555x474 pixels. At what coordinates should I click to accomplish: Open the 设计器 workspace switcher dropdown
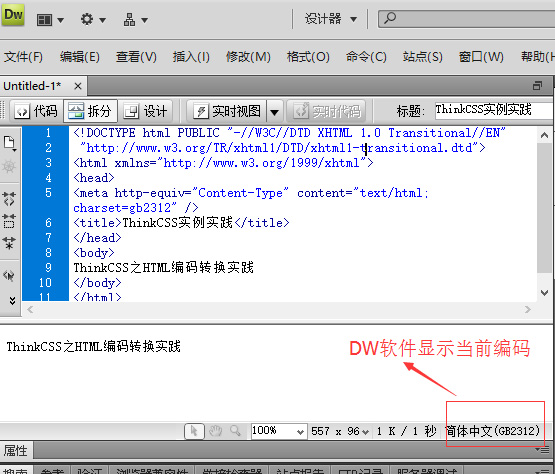coord(331,19)
